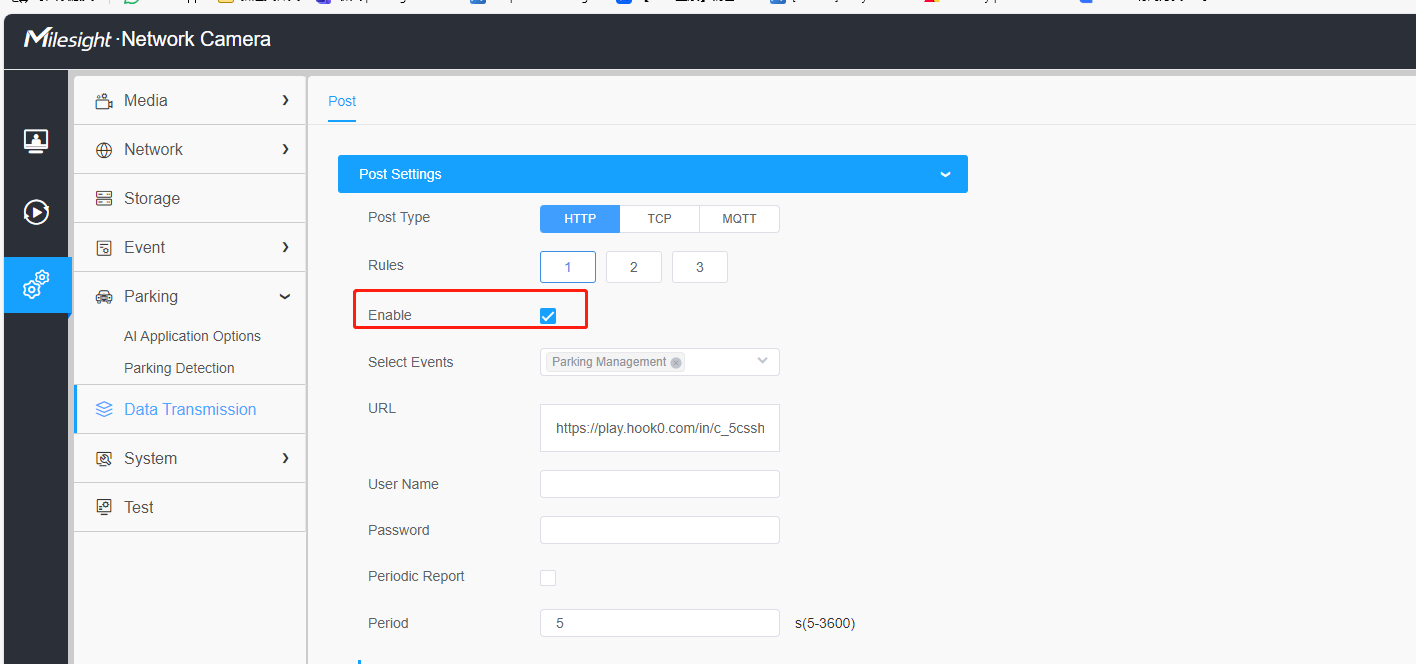Open Live View with the monitor sidebar icon
This screenshot has width=1416, height=664.
37,141
